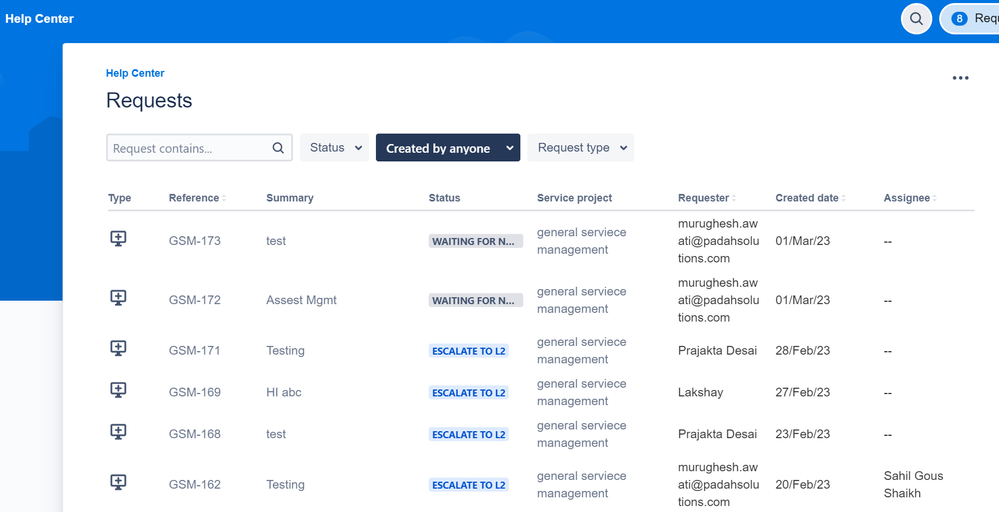Click ESCALATE TO L2 status of GSM-168
999x512 pixels.
(469, 434)
